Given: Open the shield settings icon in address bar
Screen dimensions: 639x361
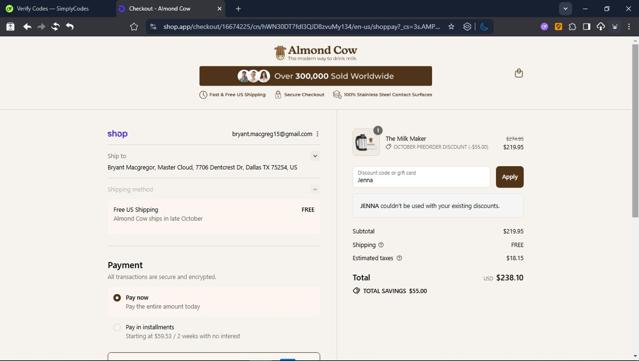Looking at the screenshot, I should pos(467,26).
